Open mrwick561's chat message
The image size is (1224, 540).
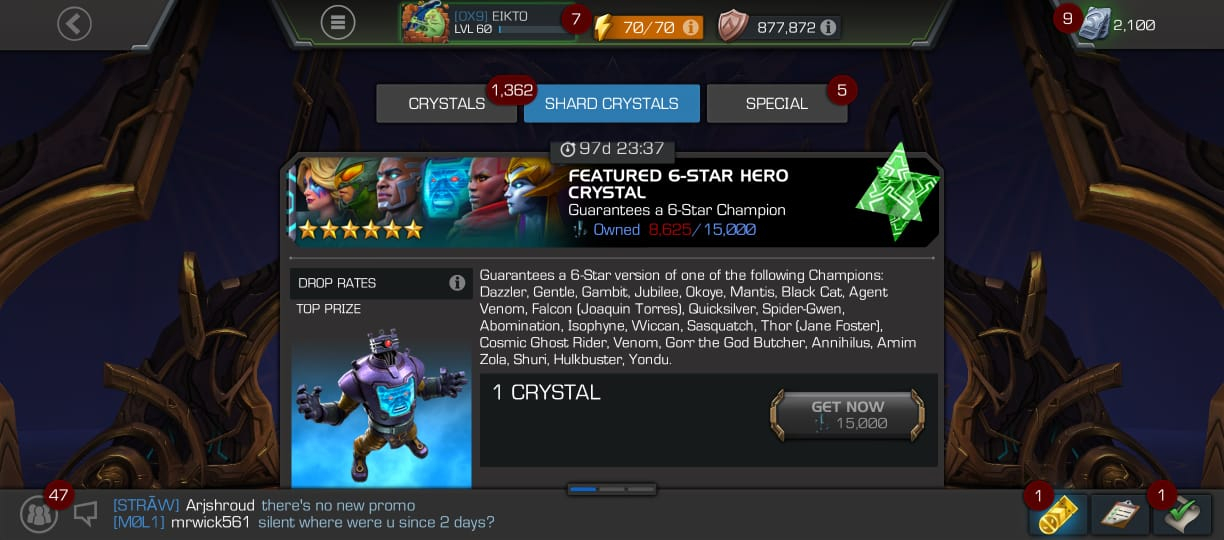[304, 522]
